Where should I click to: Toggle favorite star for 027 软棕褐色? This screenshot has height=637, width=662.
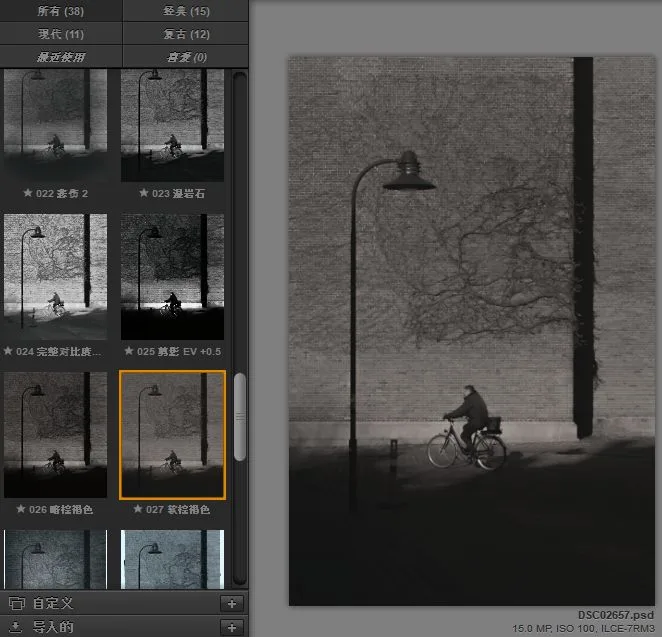click(x=138, y=509)
